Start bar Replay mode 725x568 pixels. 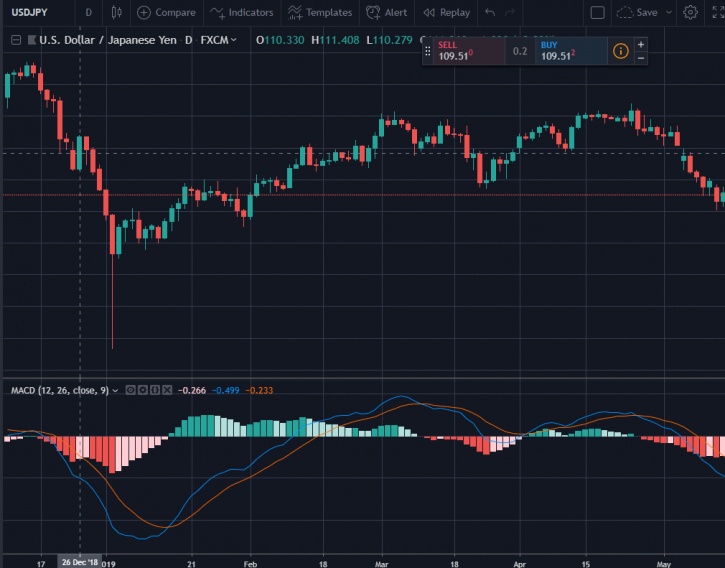click(x=445, y=12)
